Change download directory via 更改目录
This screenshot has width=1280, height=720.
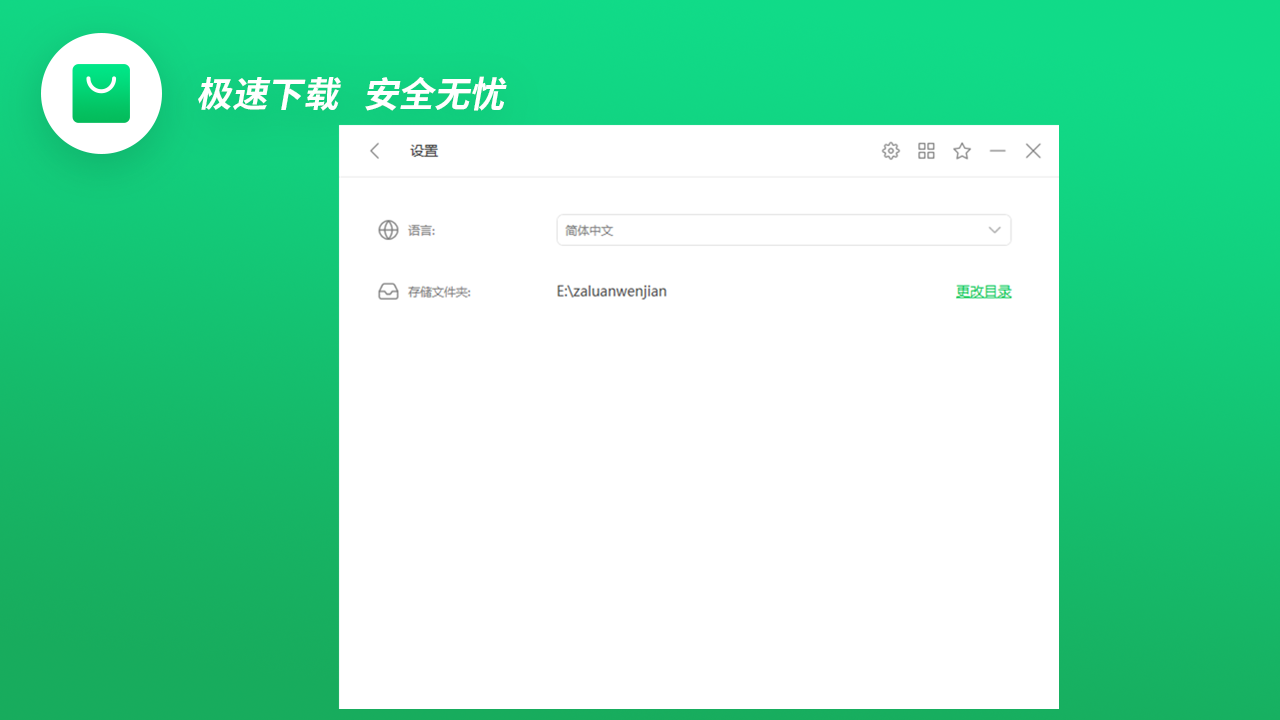(x=983, y=291)
